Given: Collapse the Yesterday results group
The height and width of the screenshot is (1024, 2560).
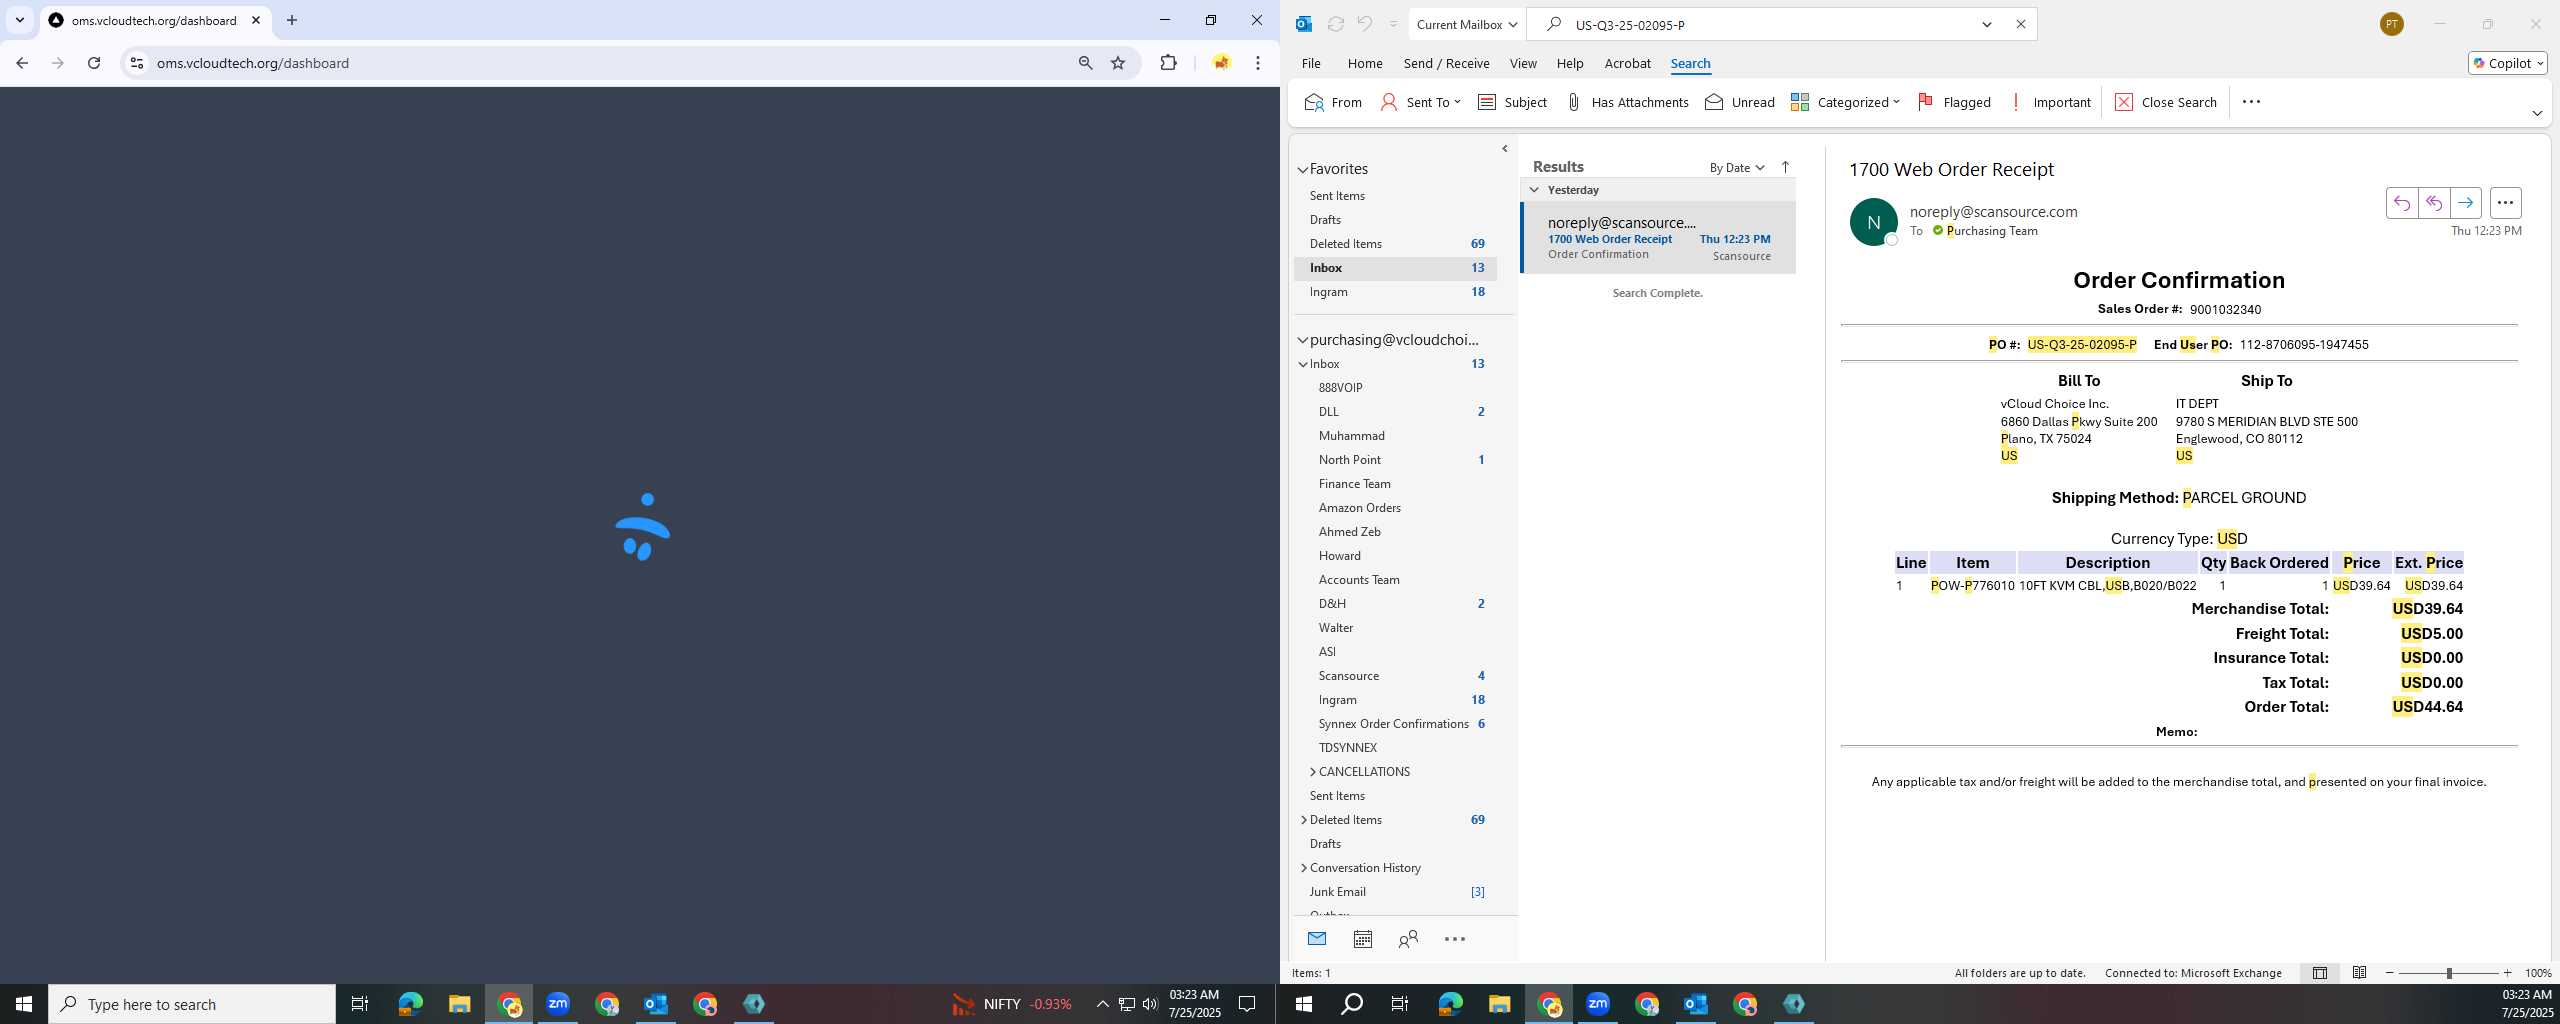Looking at the screenshot, I should point(1534,190).
